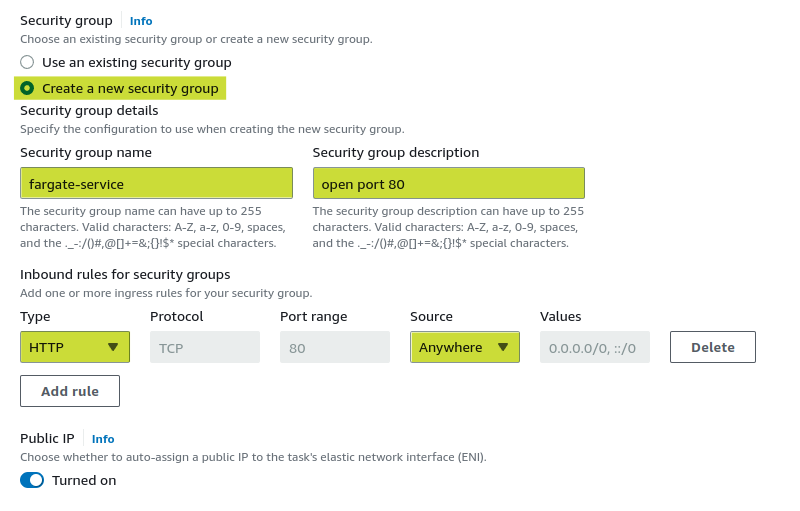800x511 pixels.
Task: Select 'Use an existing security group' radio
Action: tap(27, 62)
